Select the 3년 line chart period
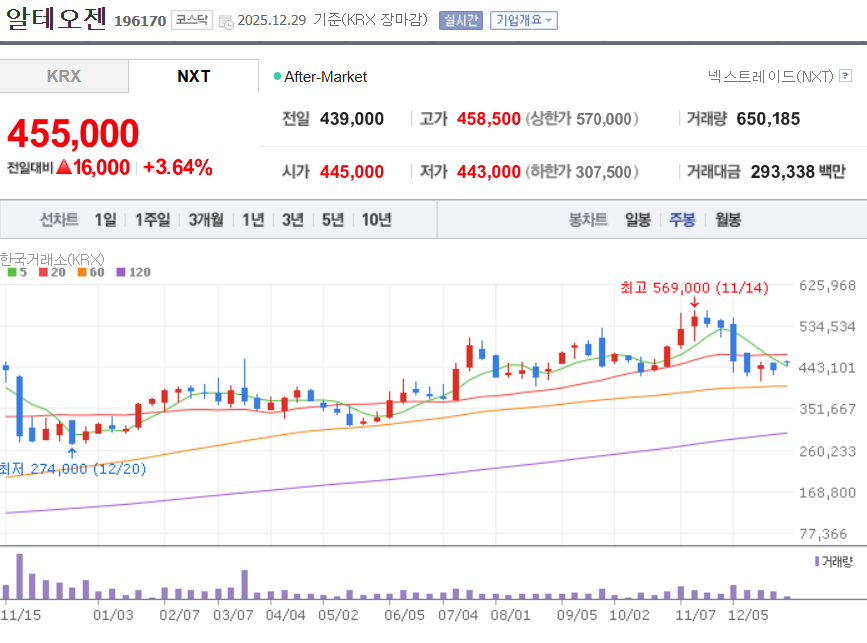 click(293, 219)
